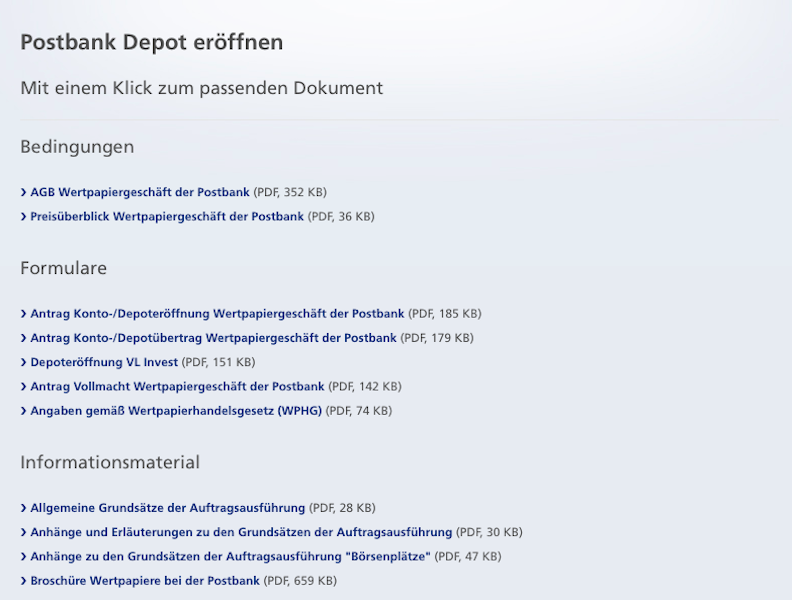Click file size text "(PDF, 30 KB)"
Viewport: 792px width, 600px height.
[489, 532]
